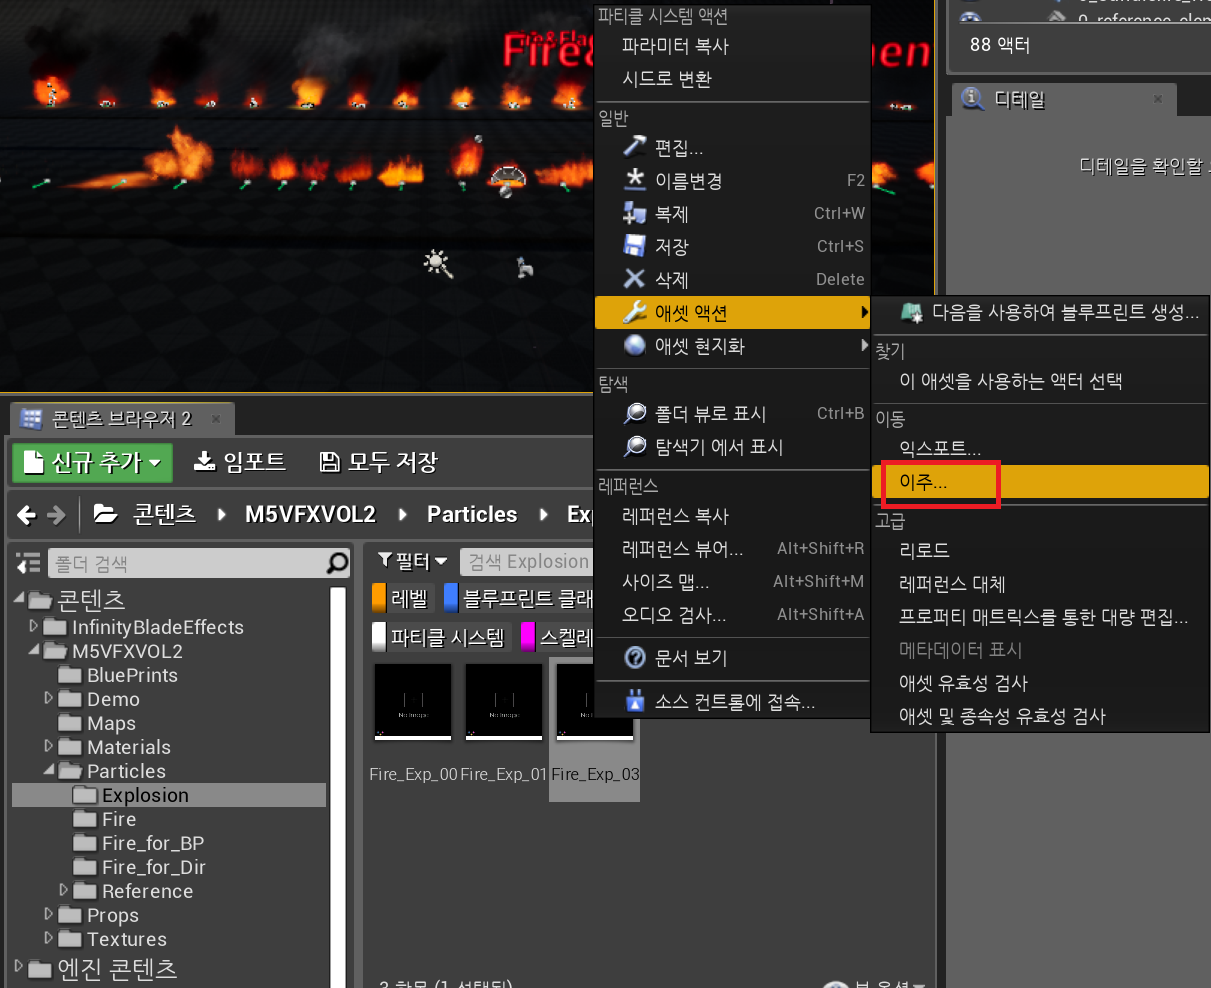Close the 디테일 panel tab
The image size is (1211, 988).
(x=1158, y=99)
